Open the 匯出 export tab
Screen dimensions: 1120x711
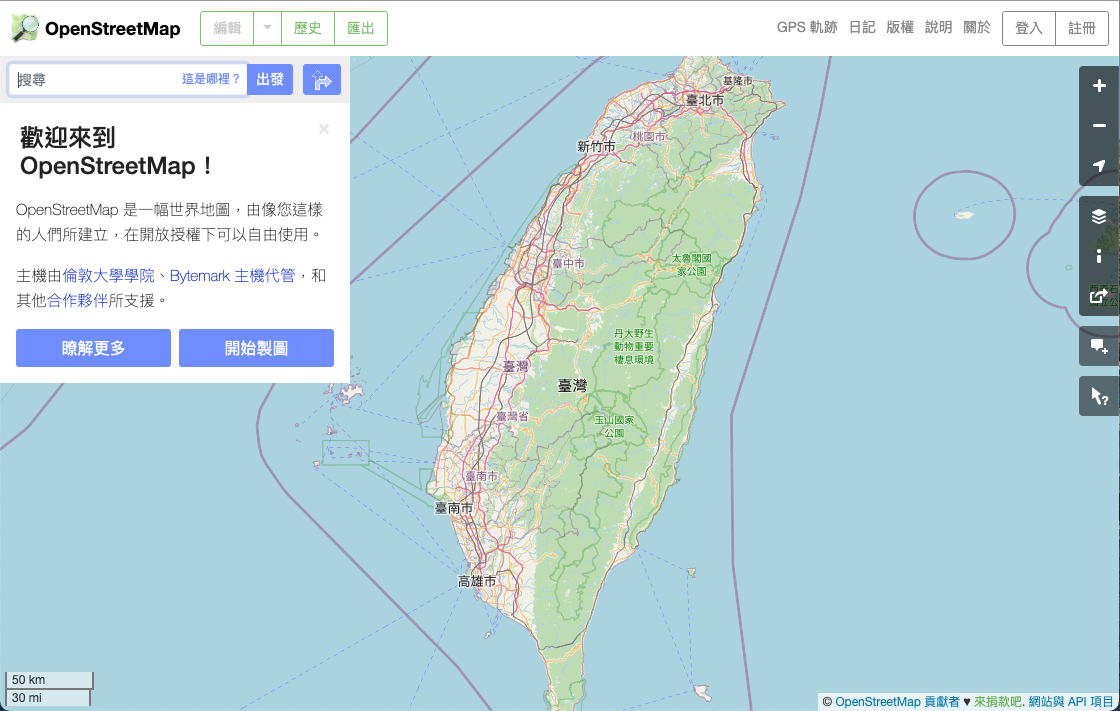click(x=361, y=28)
